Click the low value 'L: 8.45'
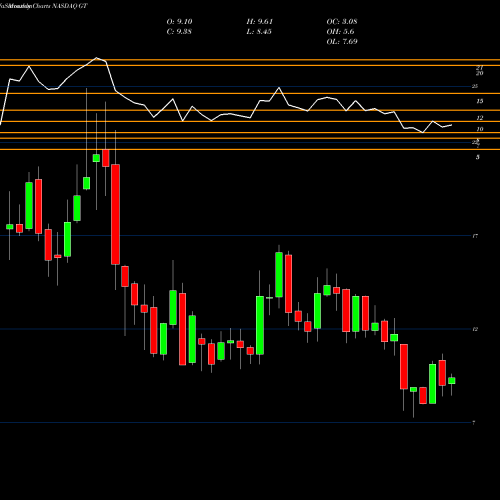Screen dimensions: 500x500 click(259, 32)
